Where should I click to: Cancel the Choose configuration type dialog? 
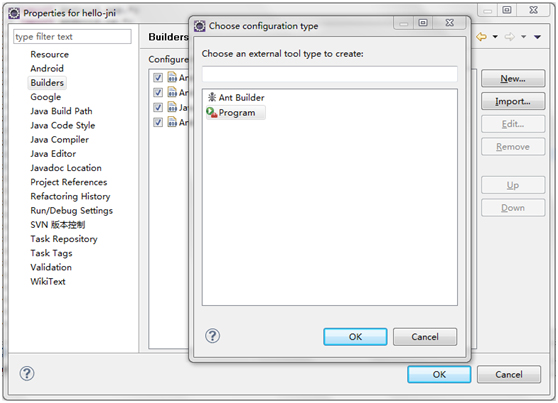(x=425, y=337)
